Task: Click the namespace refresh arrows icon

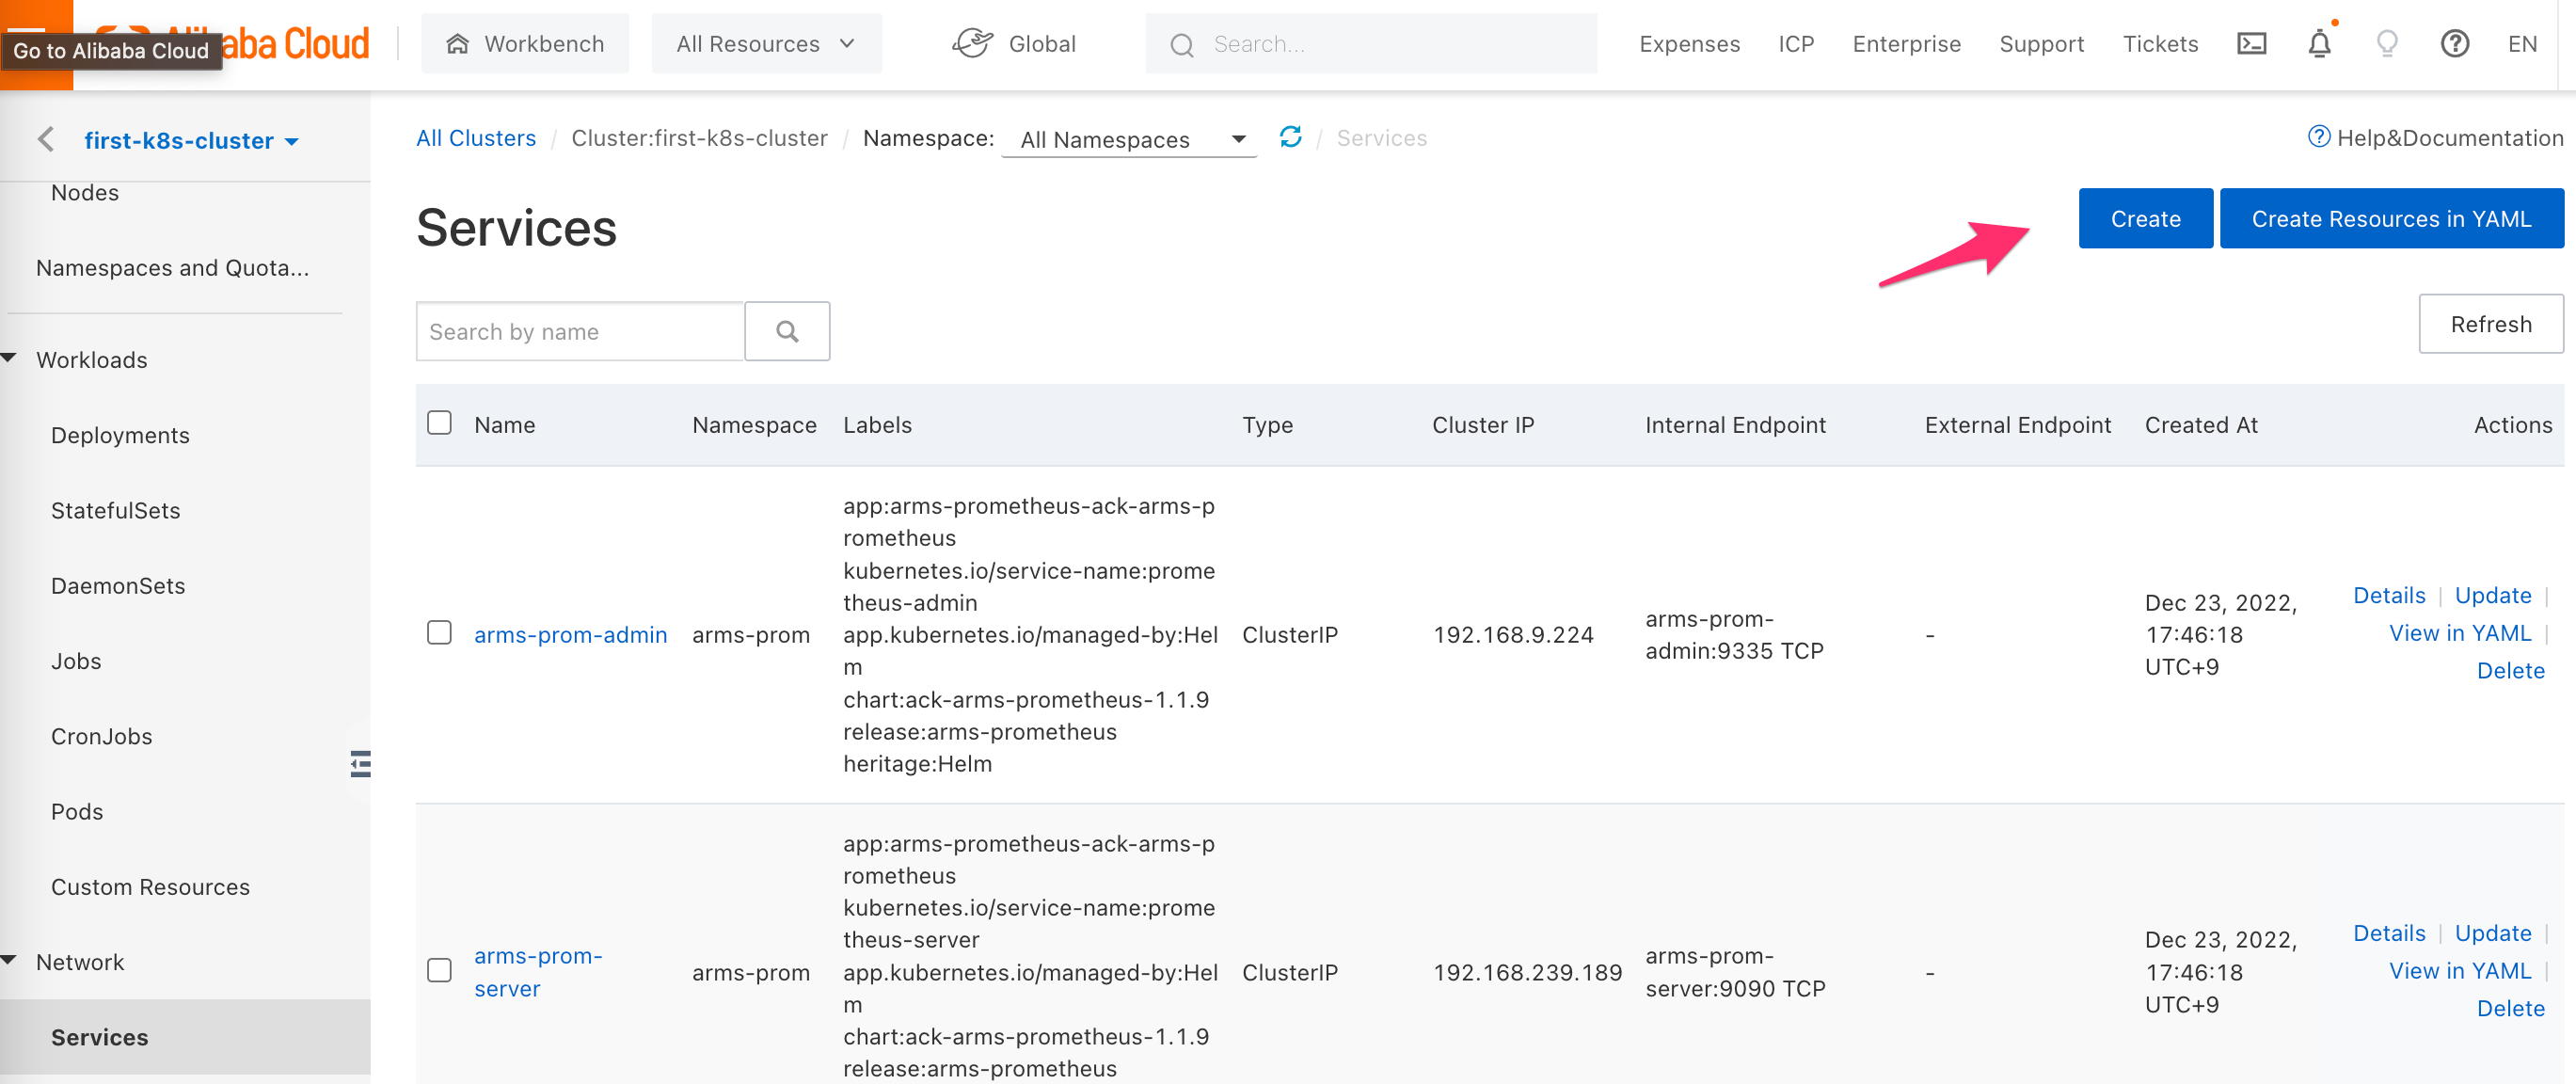Action: click(1290, 137)
